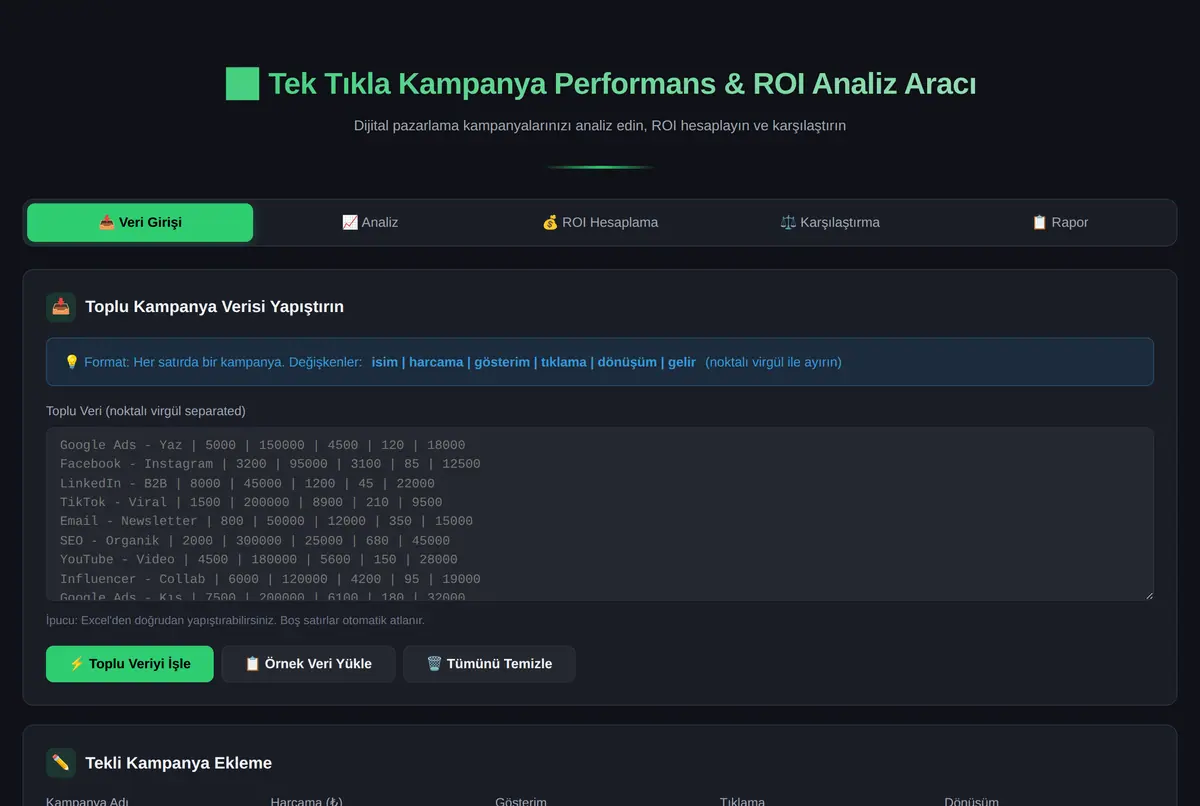
Task: Click the pencil icon beside Tekli Kampanya Ekleme
Action: tap(61, 763)
